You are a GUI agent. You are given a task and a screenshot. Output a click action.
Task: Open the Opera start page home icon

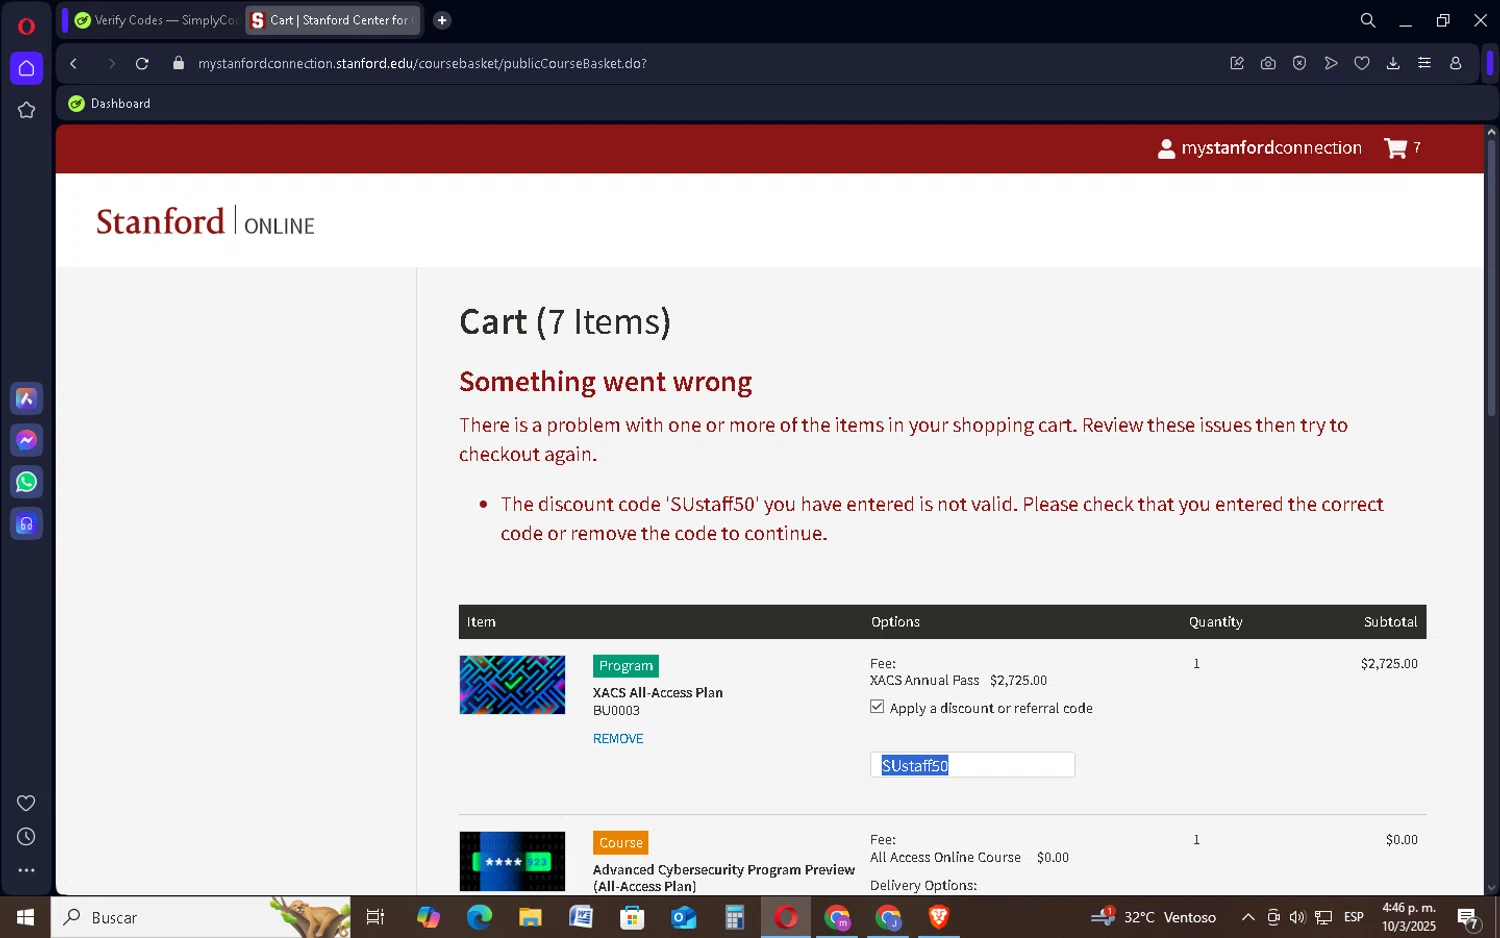tap(27, 68)
